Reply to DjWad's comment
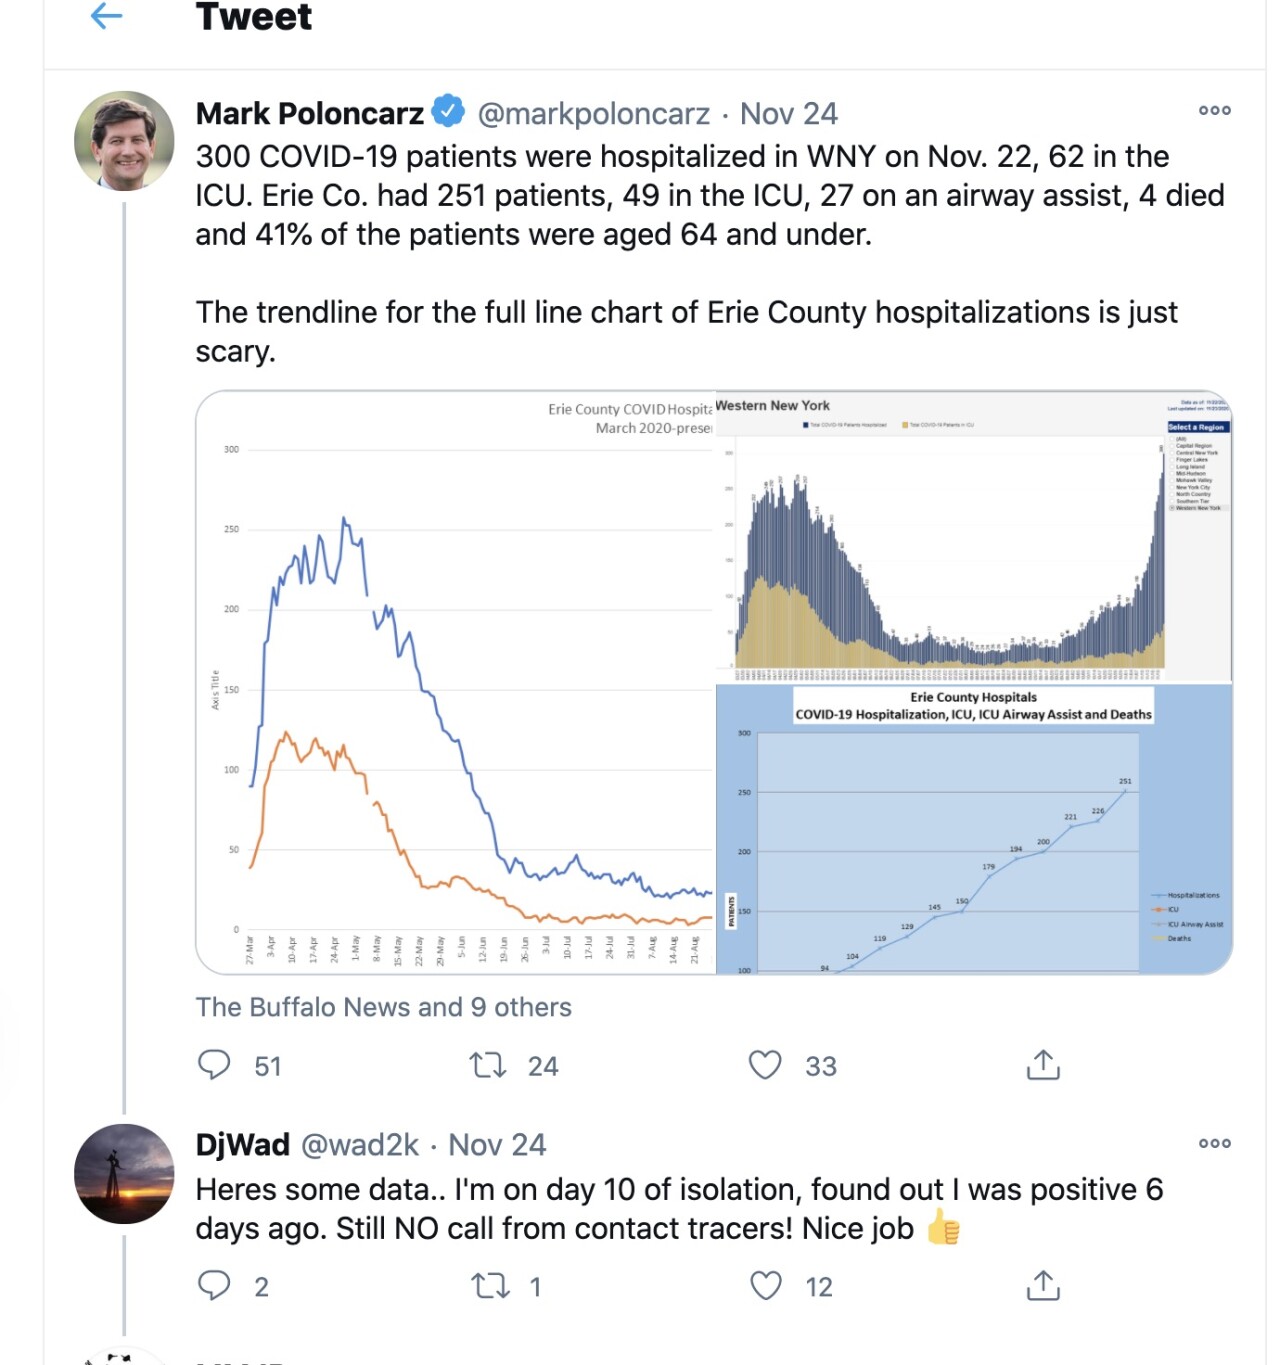Viewport: 1280px width, 1365px height. (x=214, y=1285)
